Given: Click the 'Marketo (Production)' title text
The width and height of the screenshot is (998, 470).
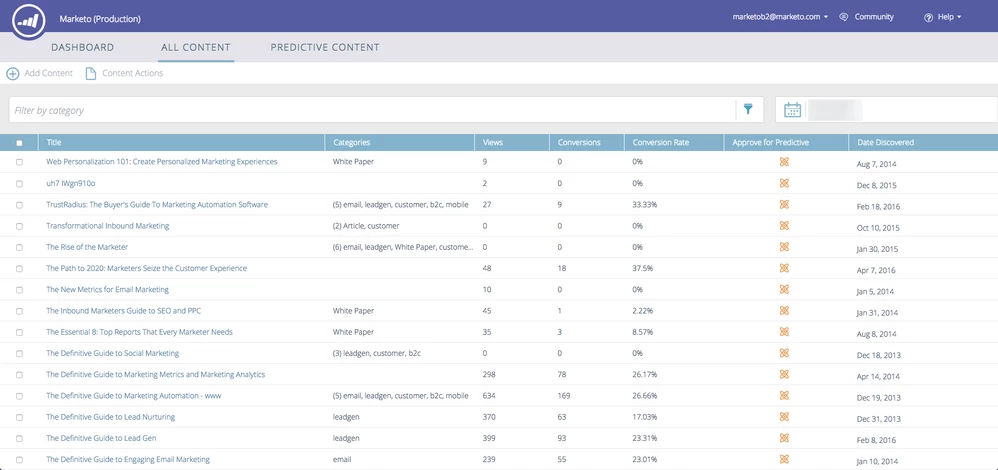Looking at the screenshot, I should [100, 19].
